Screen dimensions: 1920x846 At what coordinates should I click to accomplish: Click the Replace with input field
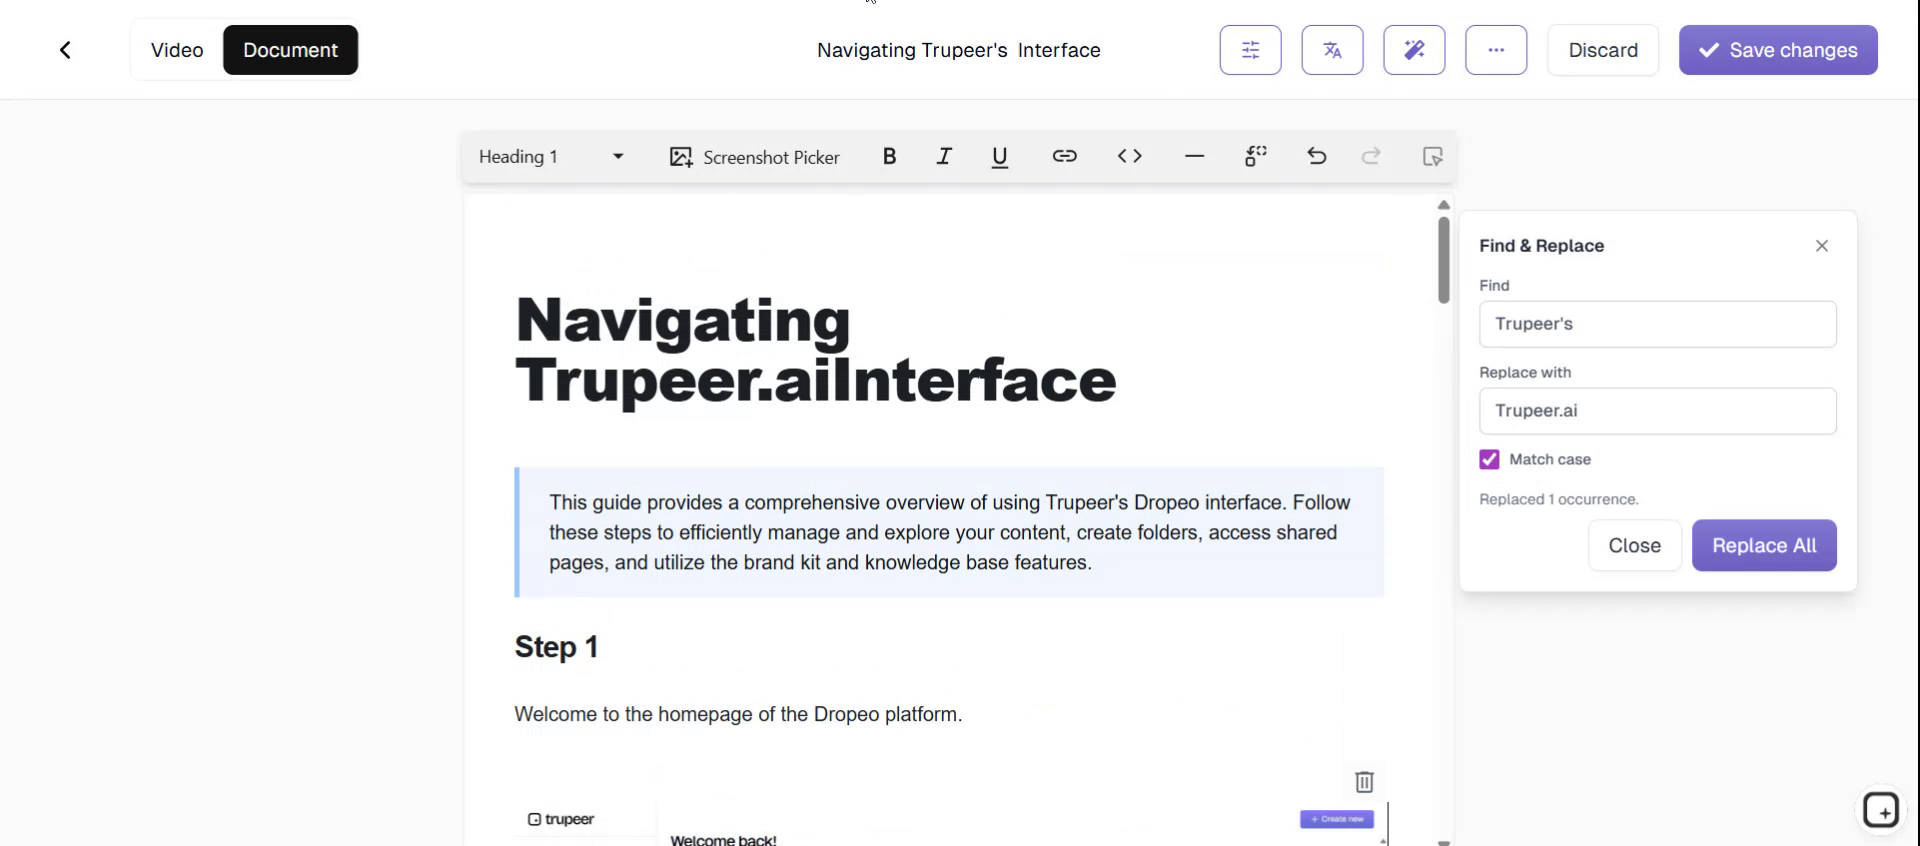[1657, 411]
